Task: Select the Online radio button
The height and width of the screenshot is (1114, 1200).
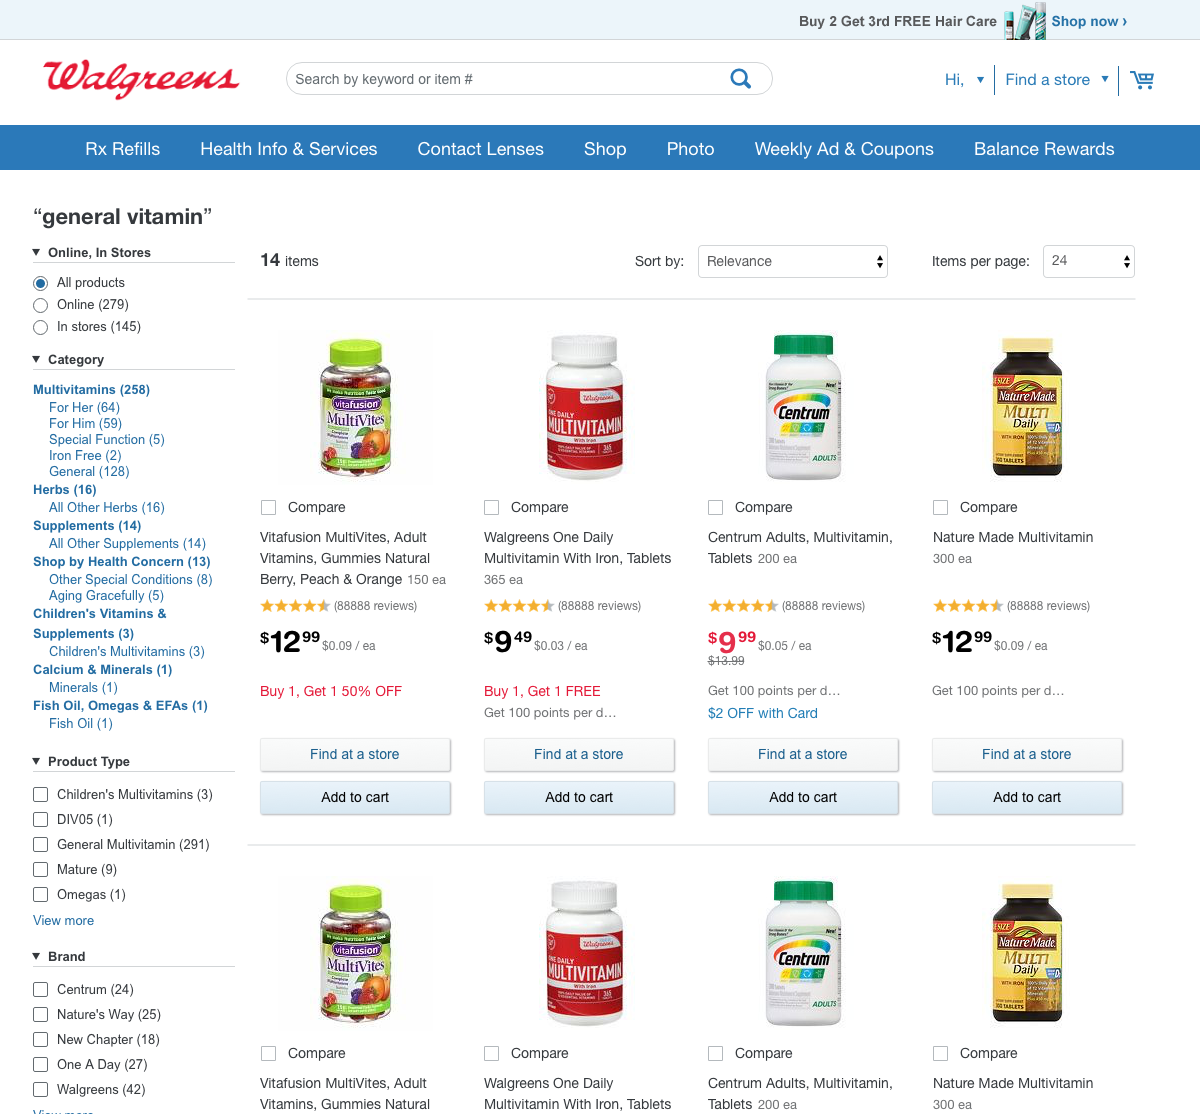Action: click(41, 305)
